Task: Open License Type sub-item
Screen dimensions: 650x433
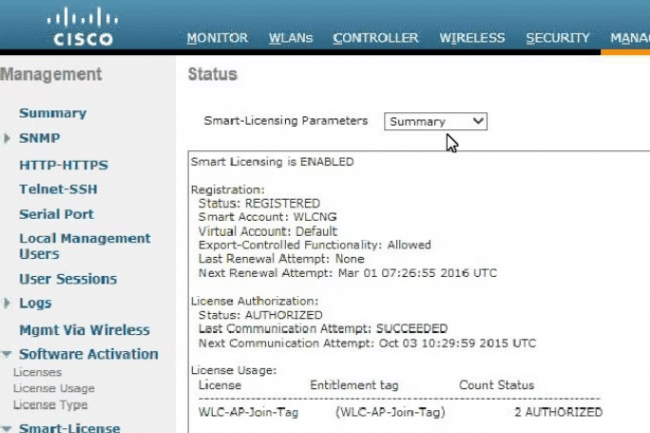Action: click(50, 404)
